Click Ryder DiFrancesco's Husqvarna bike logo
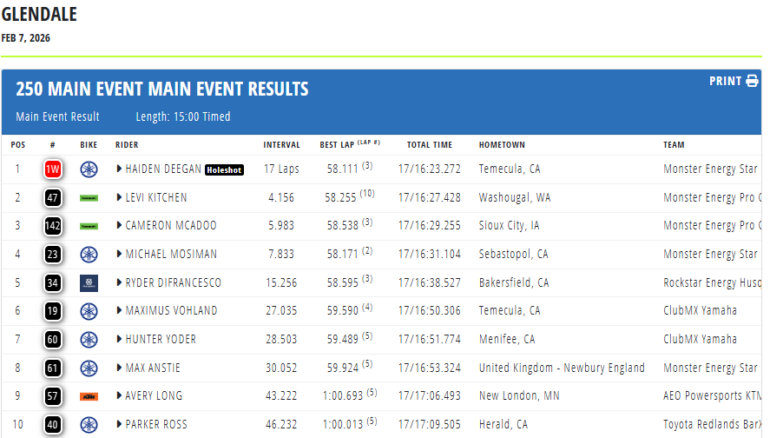The height and width of the screenshot is (438, 770). pos(89,283)
